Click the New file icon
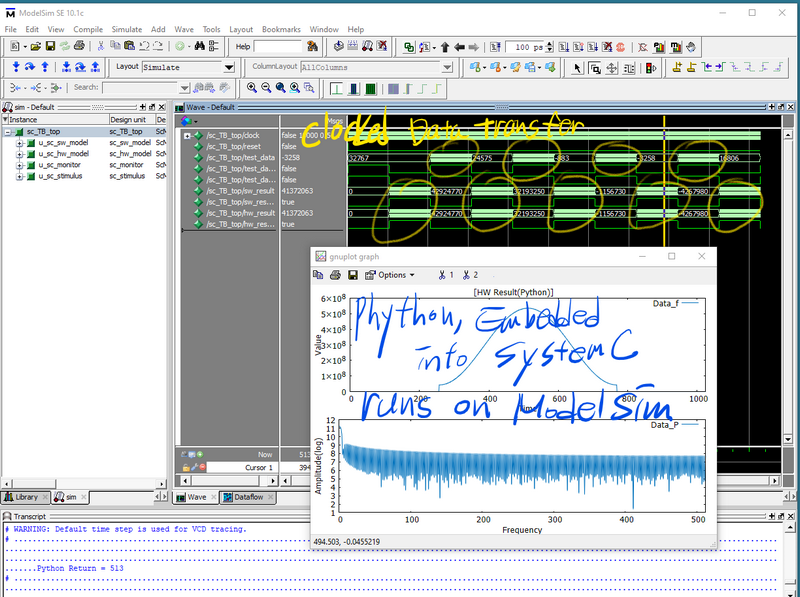Viewport: 800px width, 597px height. [15, 46]
